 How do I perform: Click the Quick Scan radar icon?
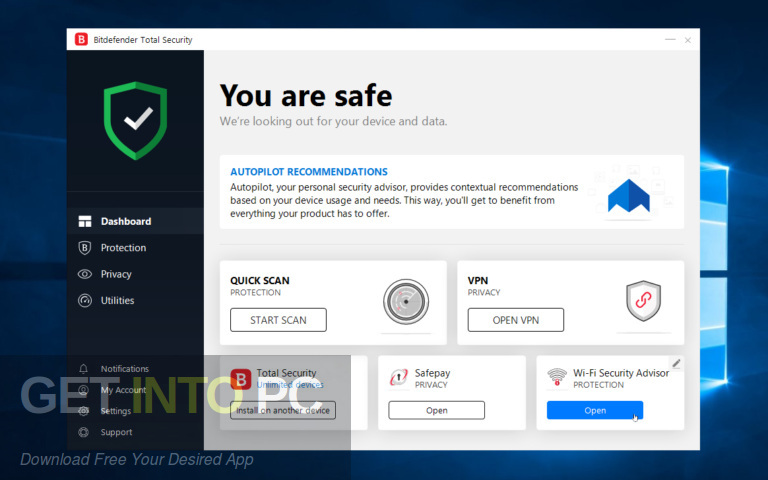click(406, 302)
